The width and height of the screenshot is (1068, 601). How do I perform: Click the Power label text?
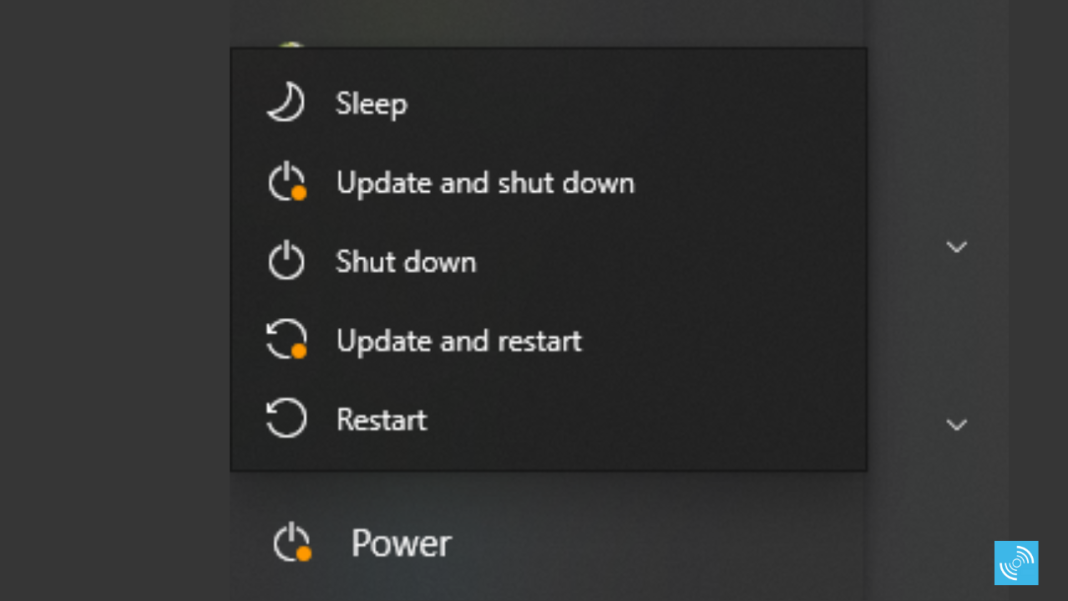400,543
